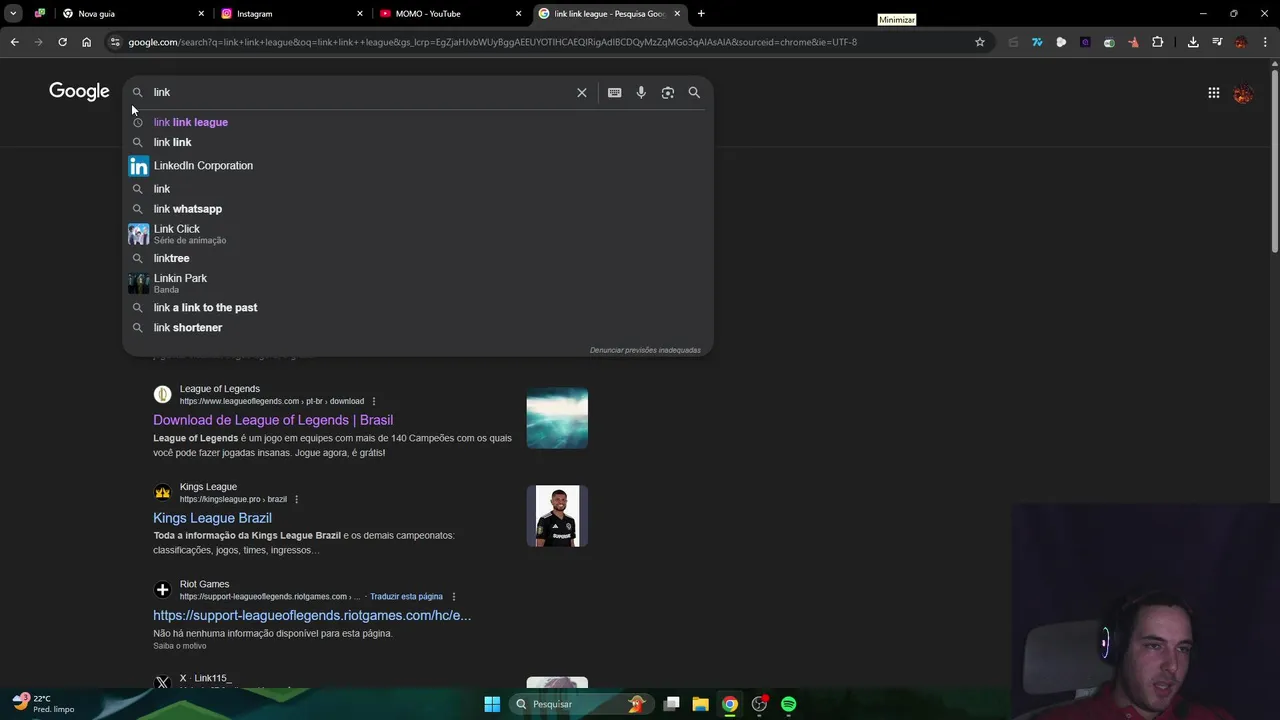Bookmark this page with the star
The width and height of the screenshot is (1280, 720).
(980, 42)
